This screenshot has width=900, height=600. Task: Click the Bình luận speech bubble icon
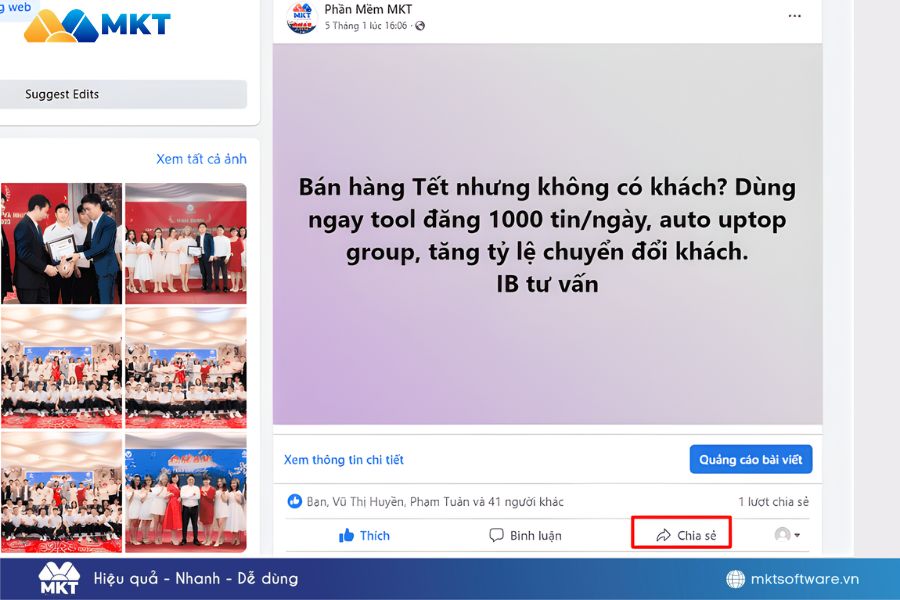click(496, 535)
